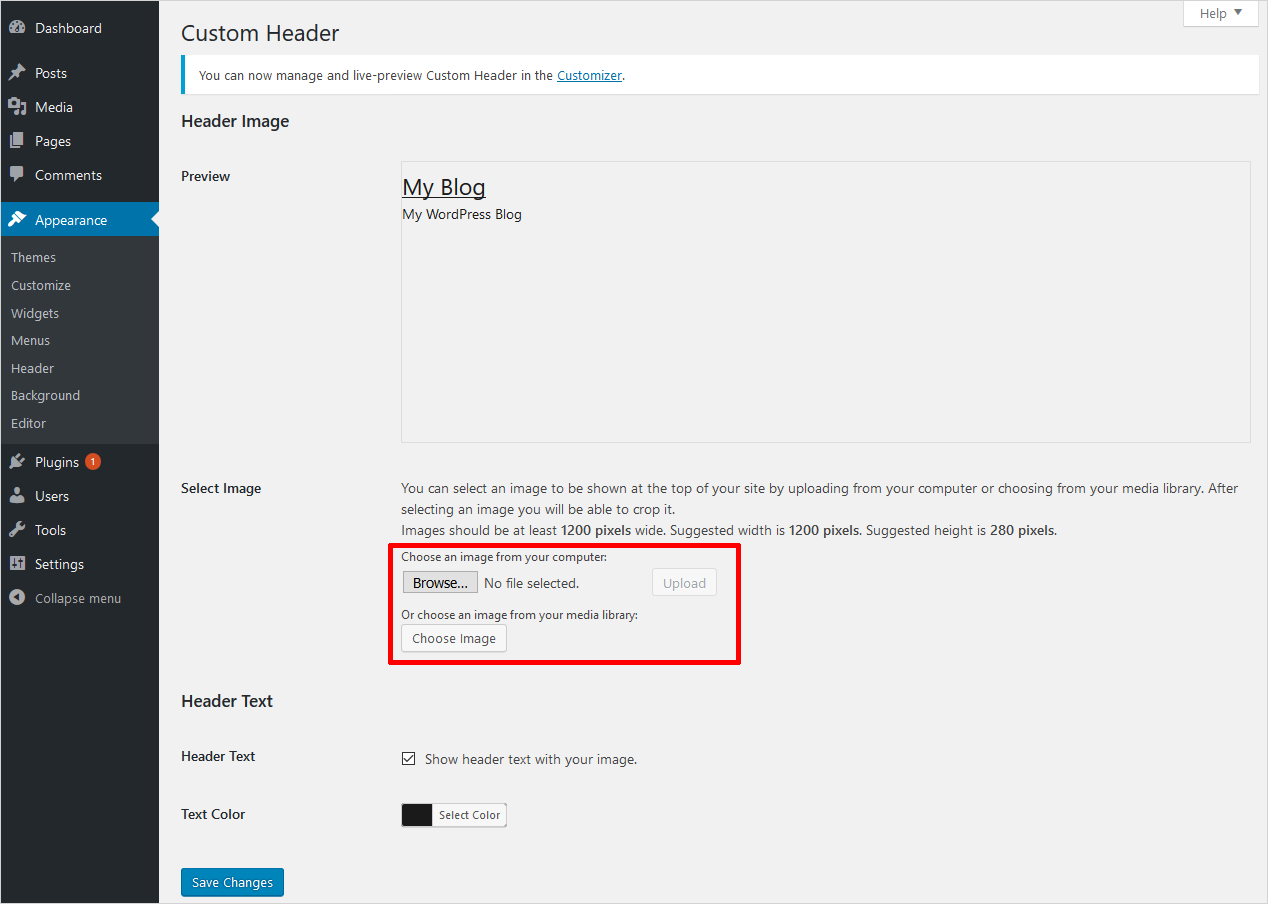Click the Posts pushpin icon
The height and width of the screenshot is (904, 1268).
click(18, 72)
